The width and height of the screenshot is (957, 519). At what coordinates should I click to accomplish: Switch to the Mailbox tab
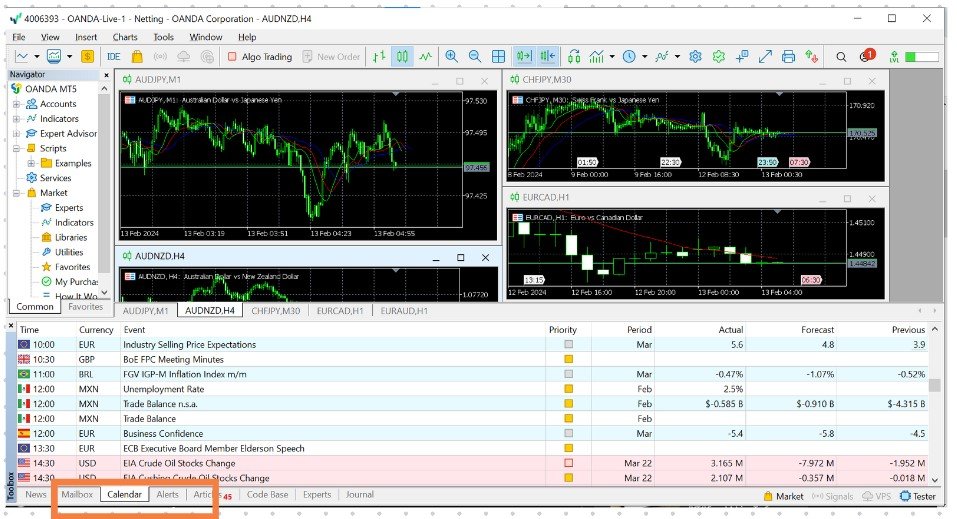coord(77,495)
